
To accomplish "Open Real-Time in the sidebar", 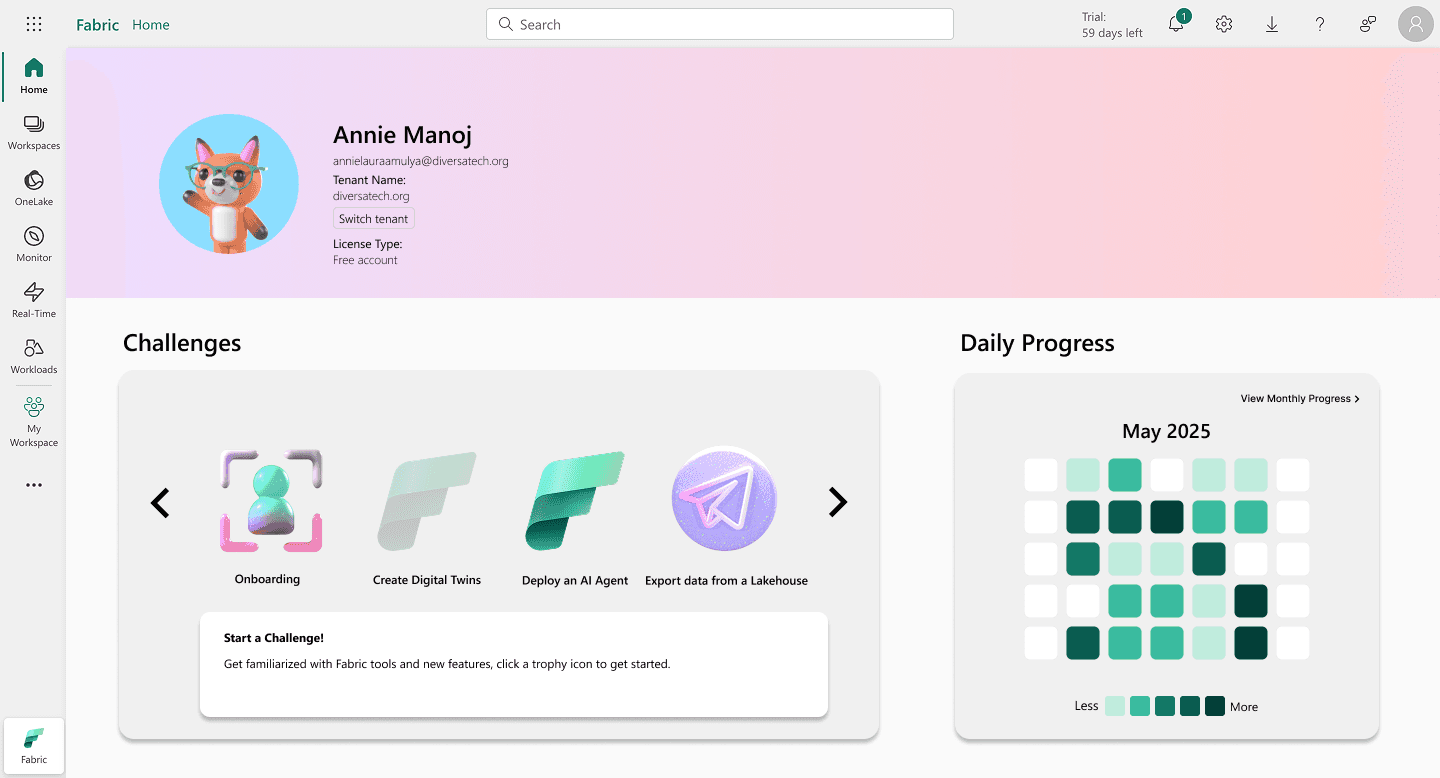I will coord(34,300).
